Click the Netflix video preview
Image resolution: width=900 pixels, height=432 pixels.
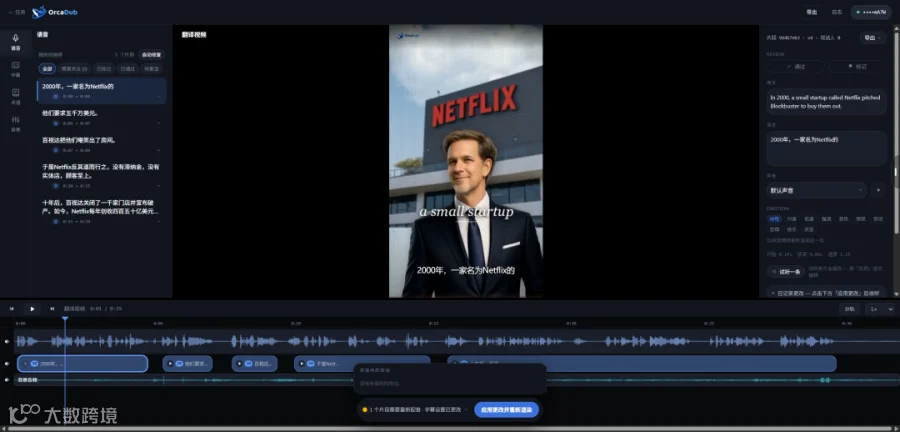[x=465, y=161]
